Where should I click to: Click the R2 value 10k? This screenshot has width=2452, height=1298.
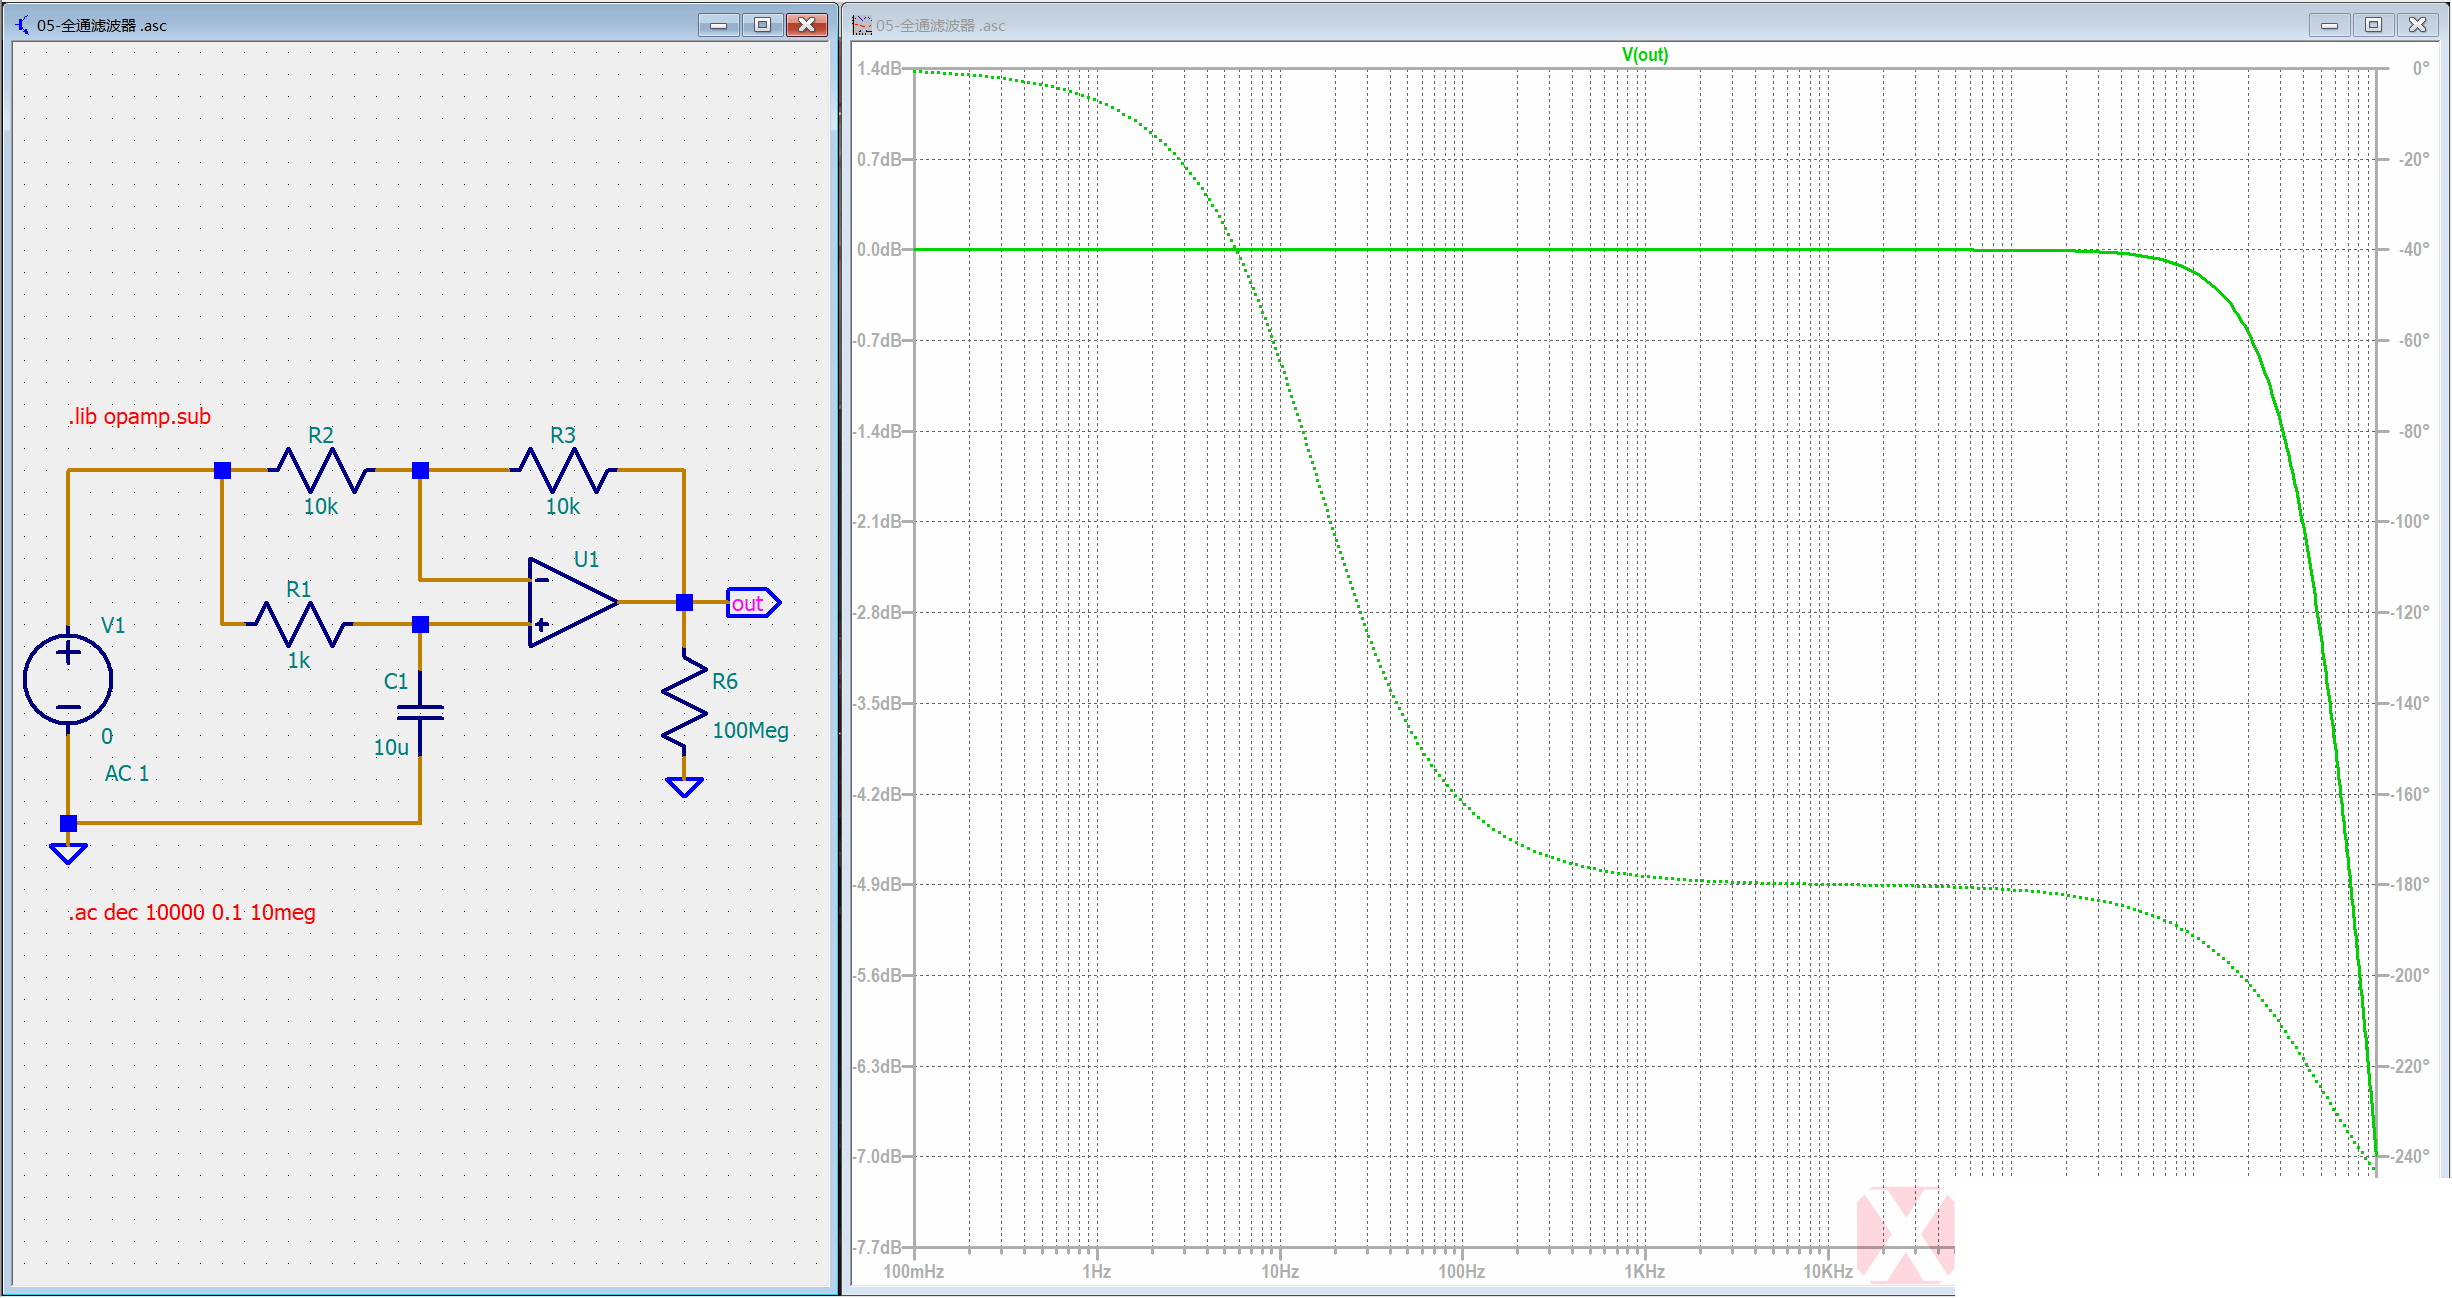pyautogui.click(x=321, y=507)
